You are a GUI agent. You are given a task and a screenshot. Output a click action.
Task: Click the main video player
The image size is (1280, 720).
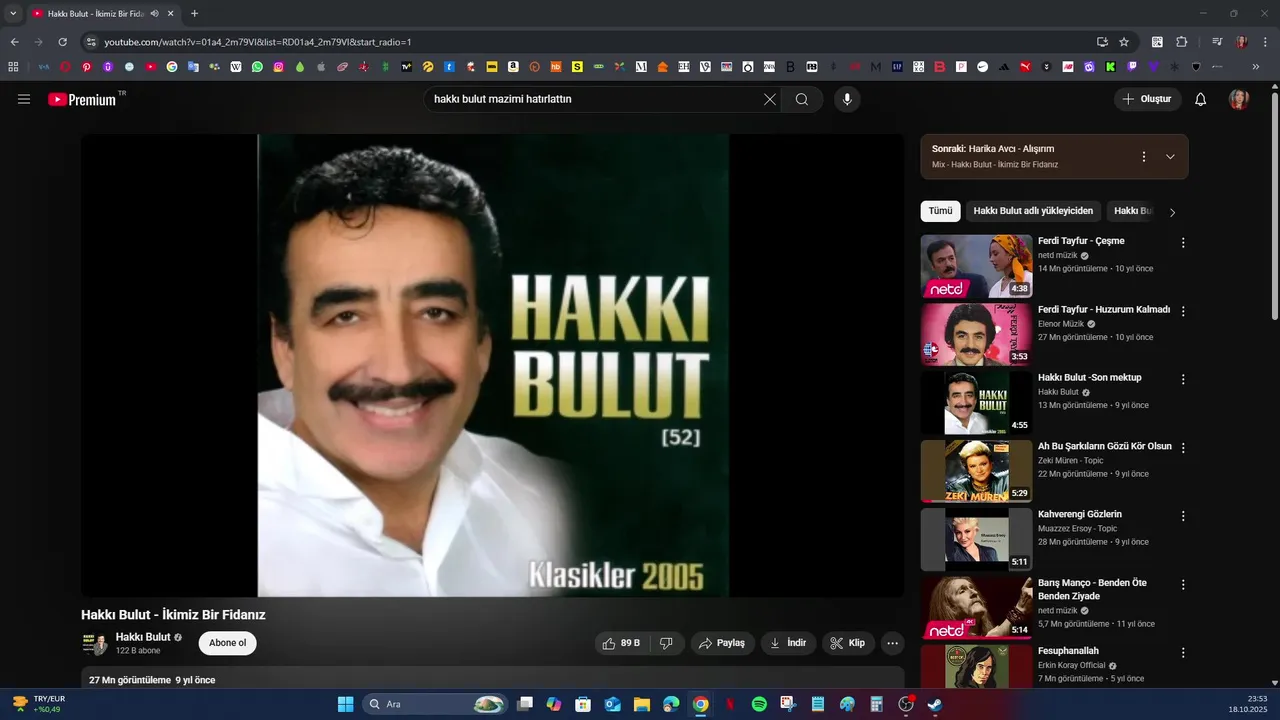coord(493,366)
